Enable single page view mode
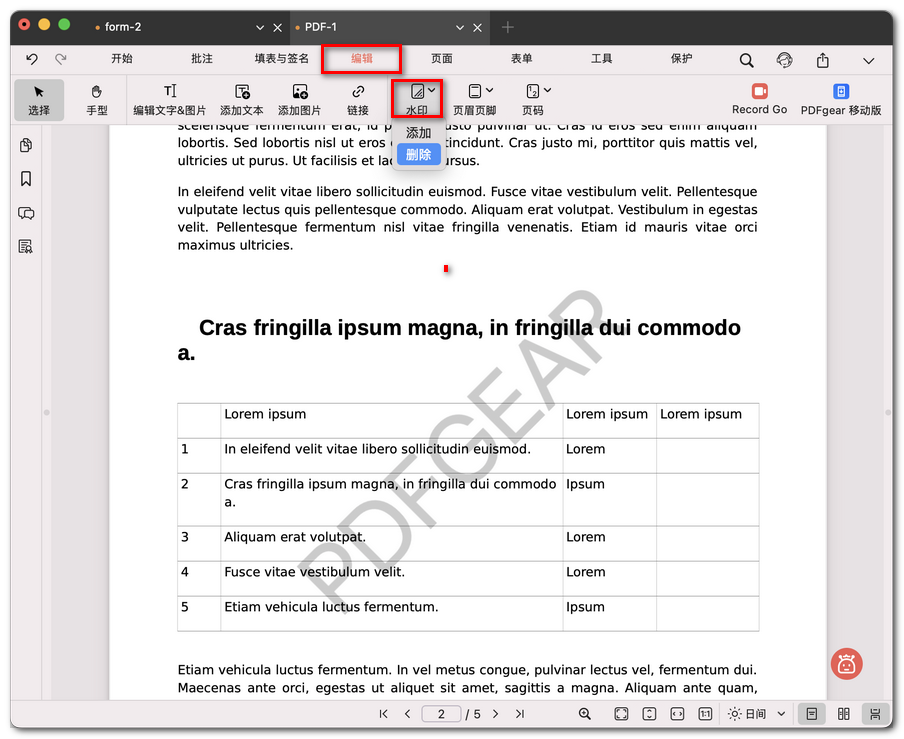Screen dimensions: 904x739 [x=812, y=714]
